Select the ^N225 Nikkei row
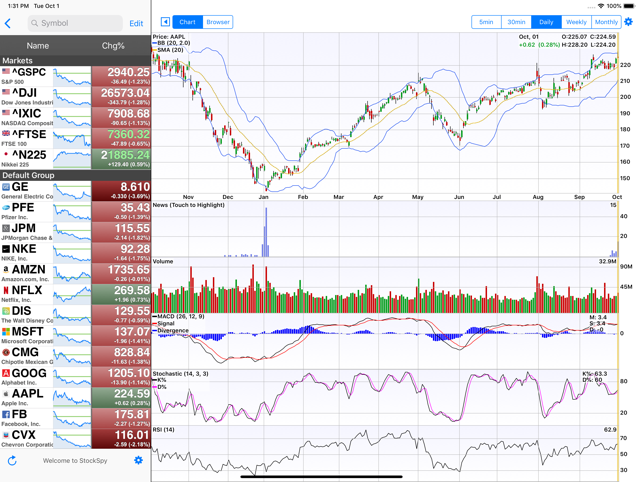The width and height of the screenshot is (643, 482). point(75,159)
